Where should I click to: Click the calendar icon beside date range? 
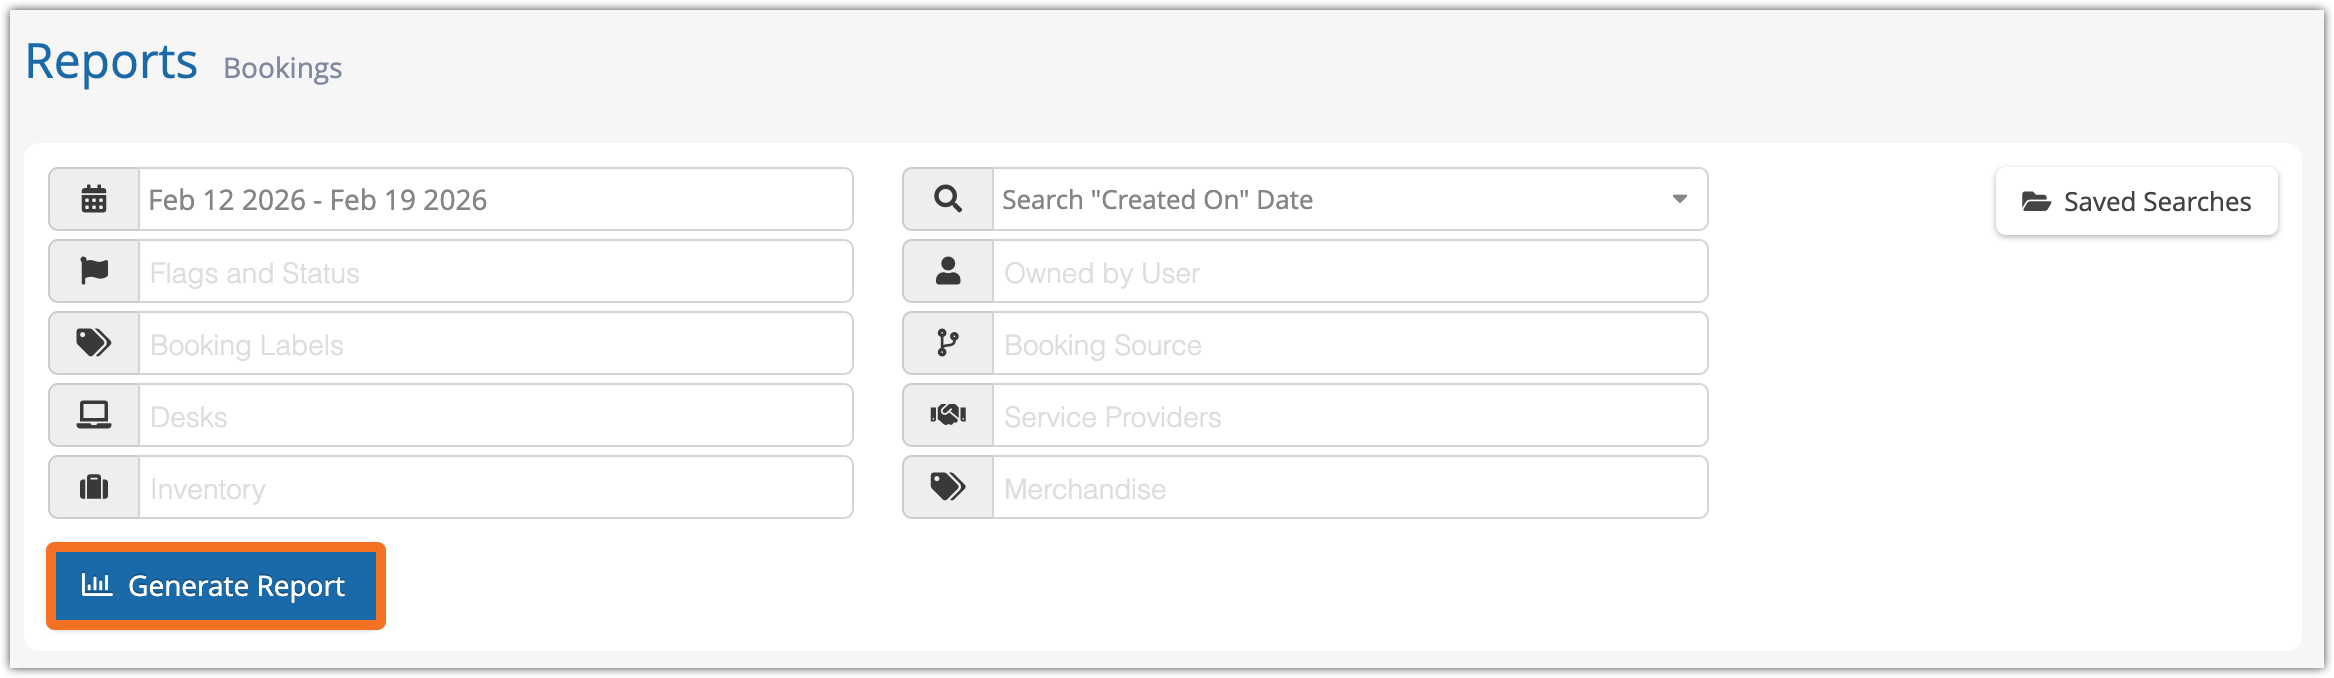pos(94,200)
